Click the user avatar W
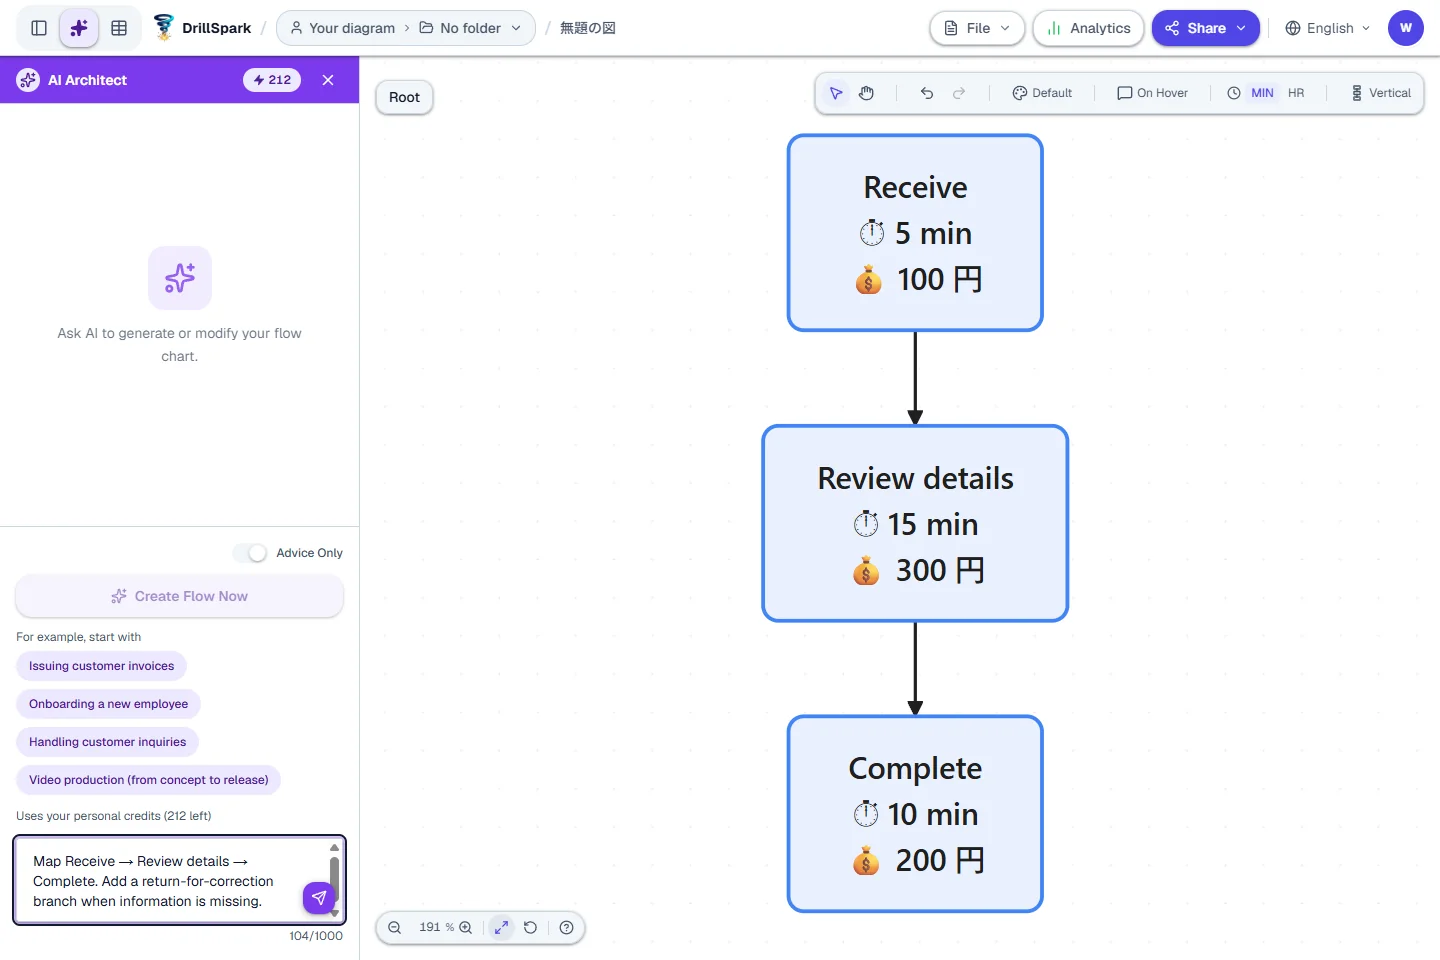This screenshot has width=1440, height=960. [1406, 28]
